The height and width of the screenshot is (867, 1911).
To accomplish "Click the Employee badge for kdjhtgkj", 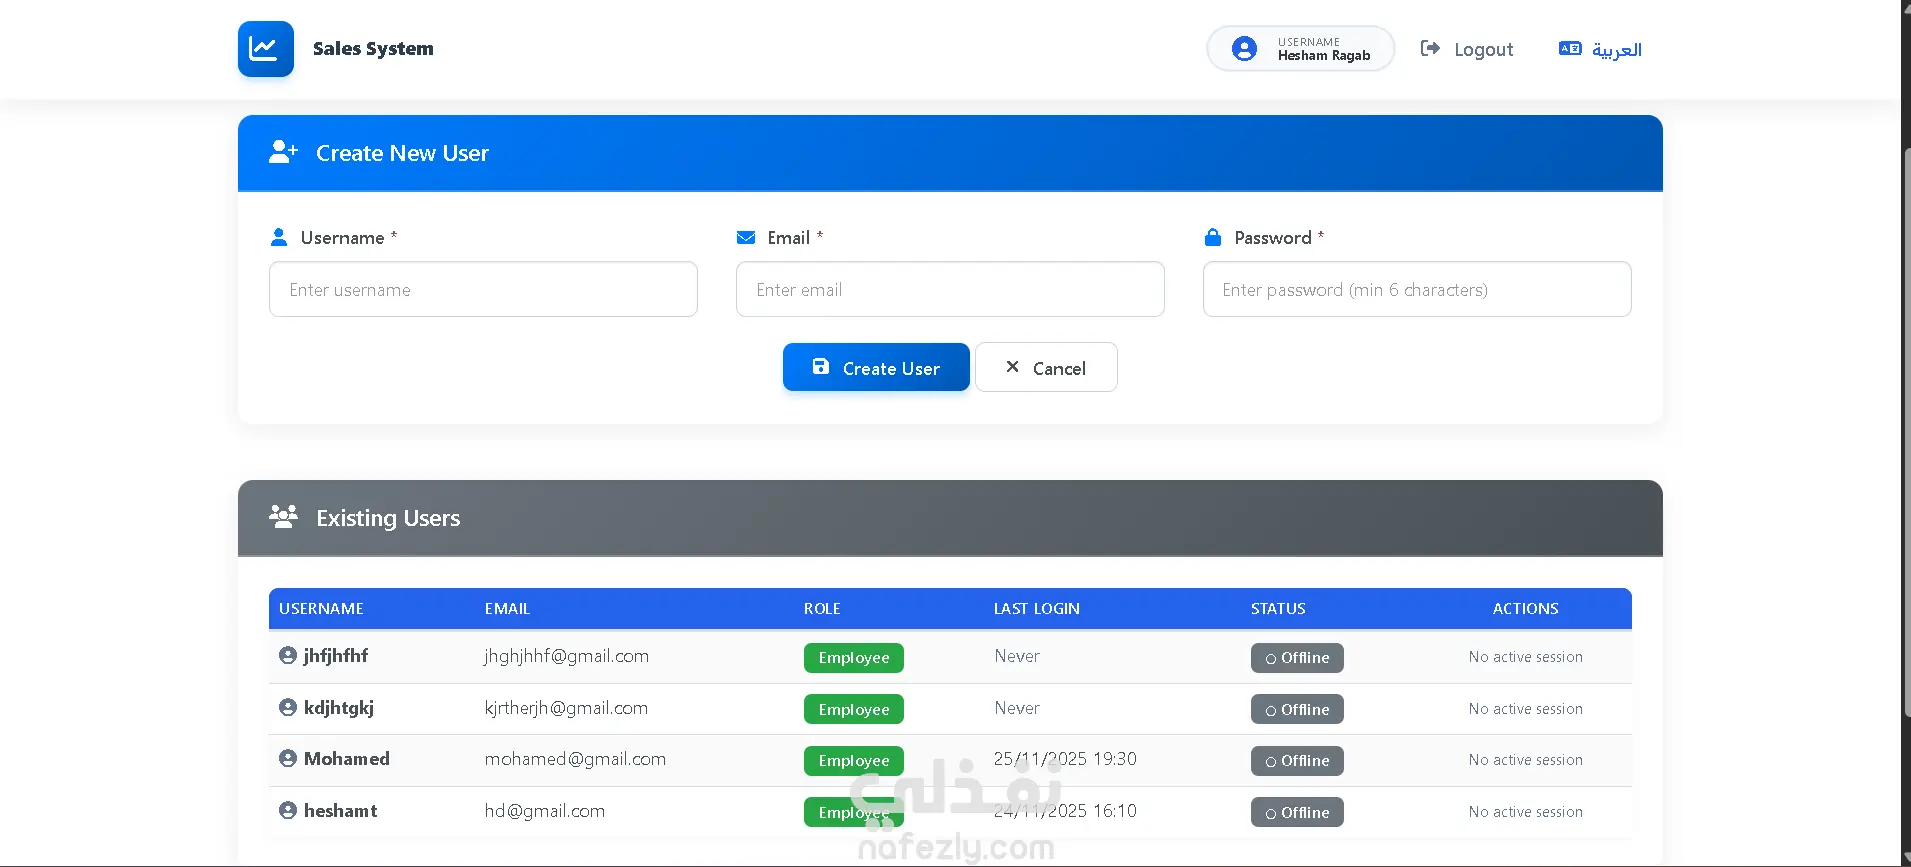I will pyautogui.click(x=854, y=709).
